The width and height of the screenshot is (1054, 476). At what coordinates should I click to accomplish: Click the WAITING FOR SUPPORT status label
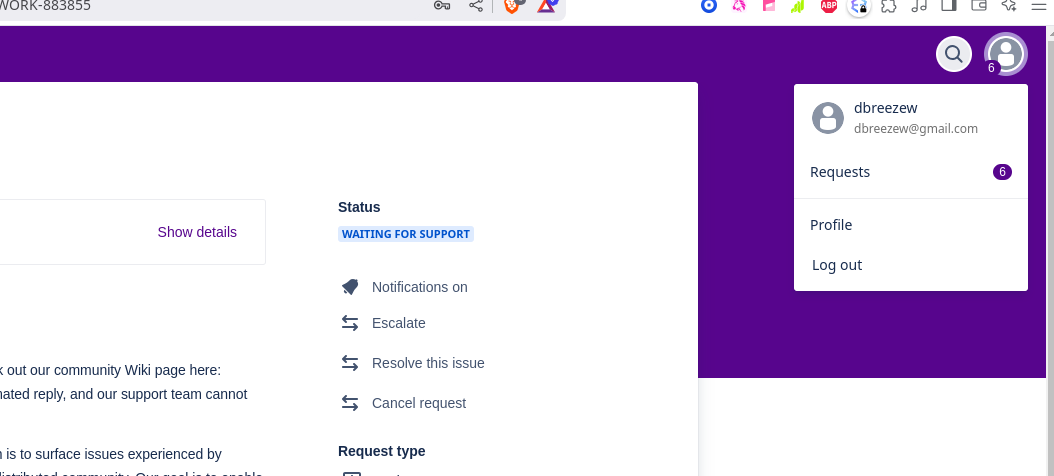coord(406,234)
